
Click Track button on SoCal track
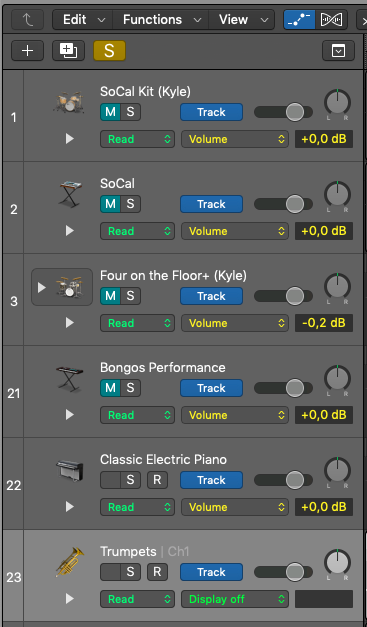point(211,204)
